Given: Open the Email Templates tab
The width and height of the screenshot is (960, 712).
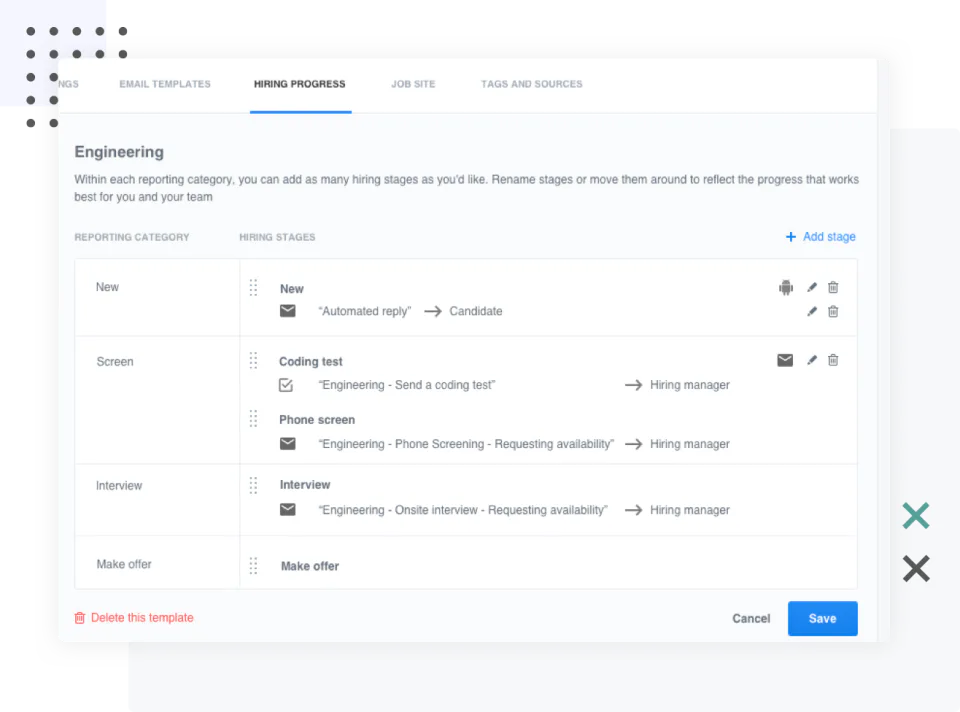Looking at the screenshot, I should [x=165, y=84].
